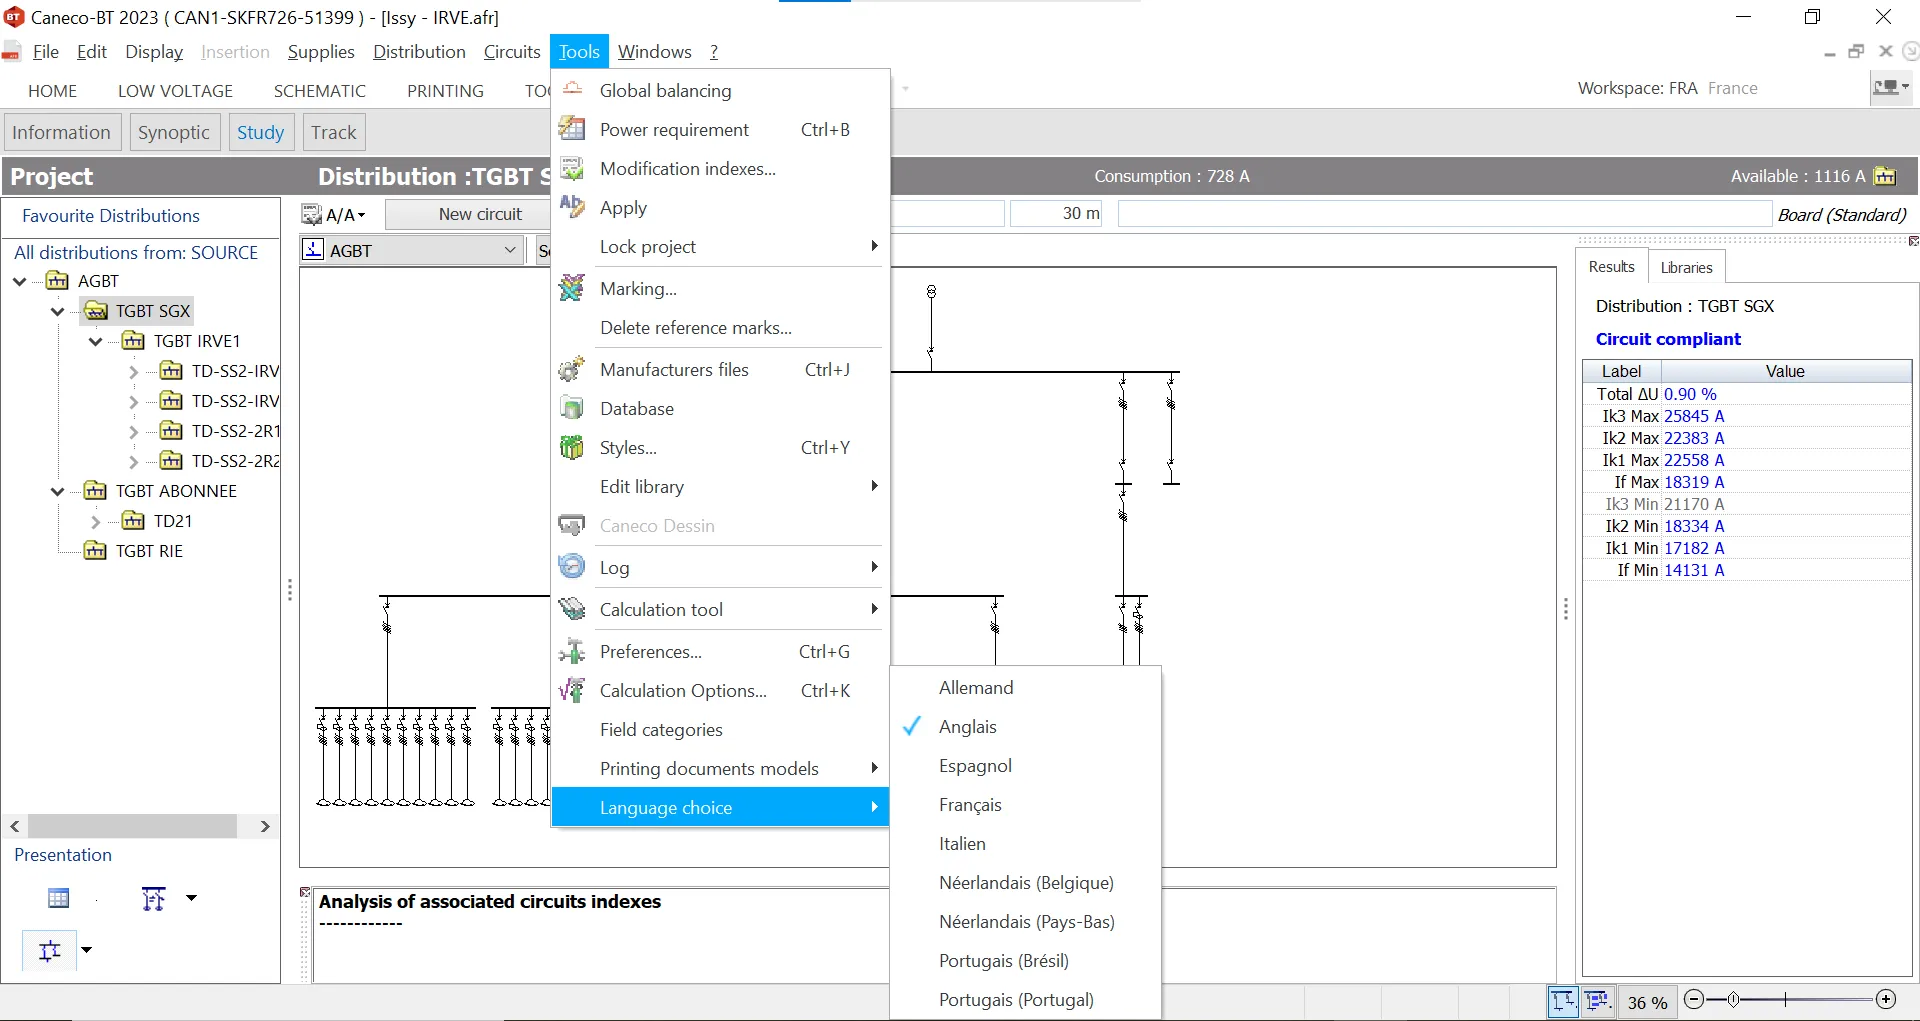
Task: Open the tree presentation dropdown arrow
Action: pyautogui.click(x=191, y=898)
